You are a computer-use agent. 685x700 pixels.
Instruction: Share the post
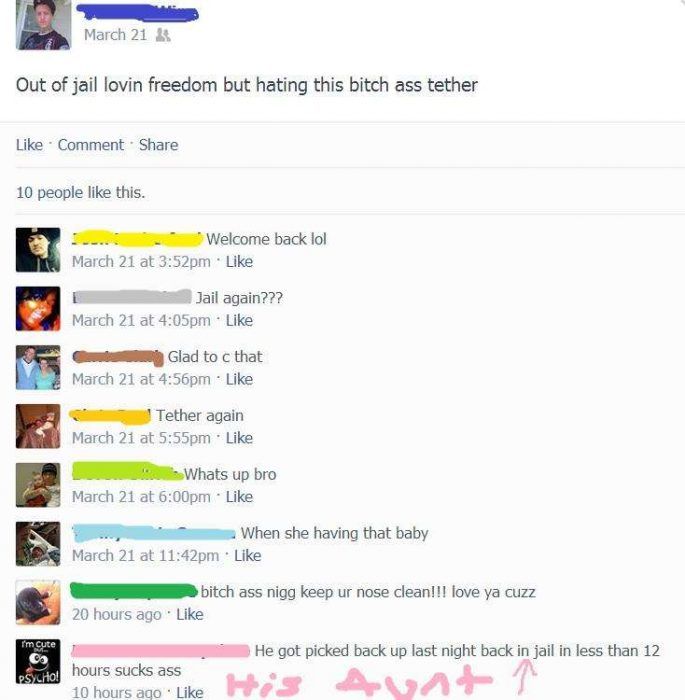[x=159, y=145]
